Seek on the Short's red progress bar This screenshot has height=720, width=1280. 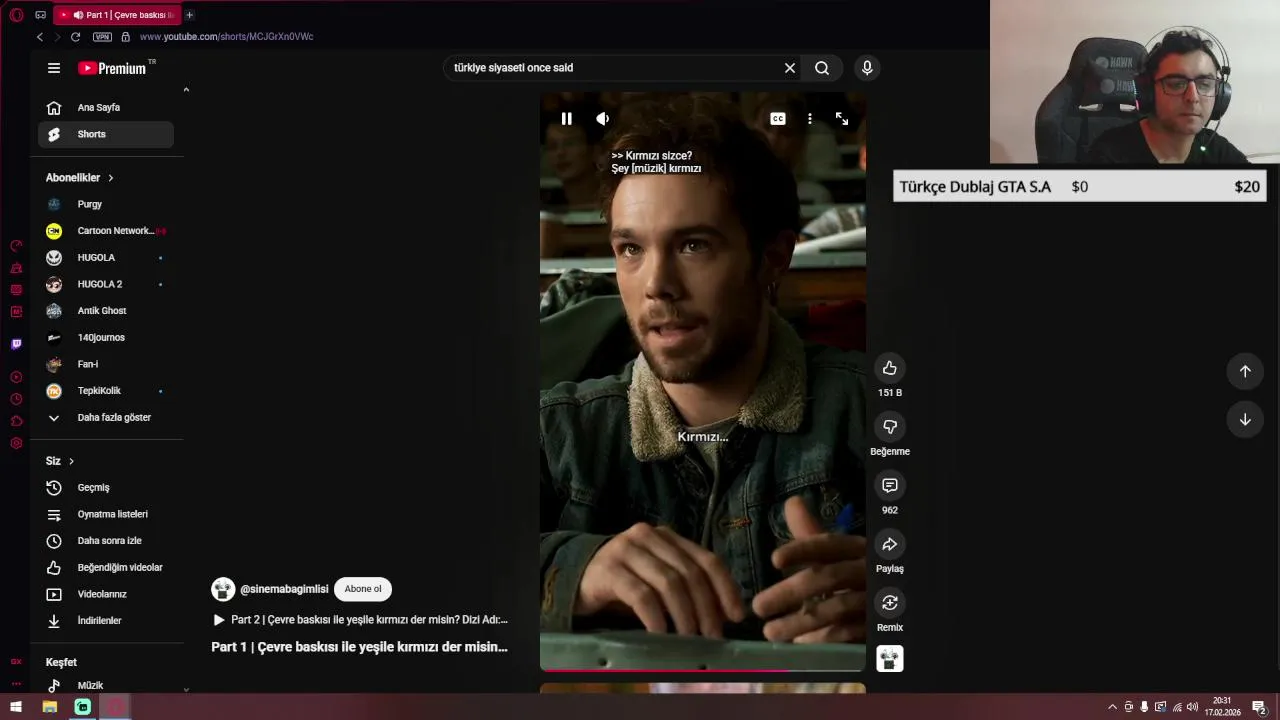tap(702, 670)
